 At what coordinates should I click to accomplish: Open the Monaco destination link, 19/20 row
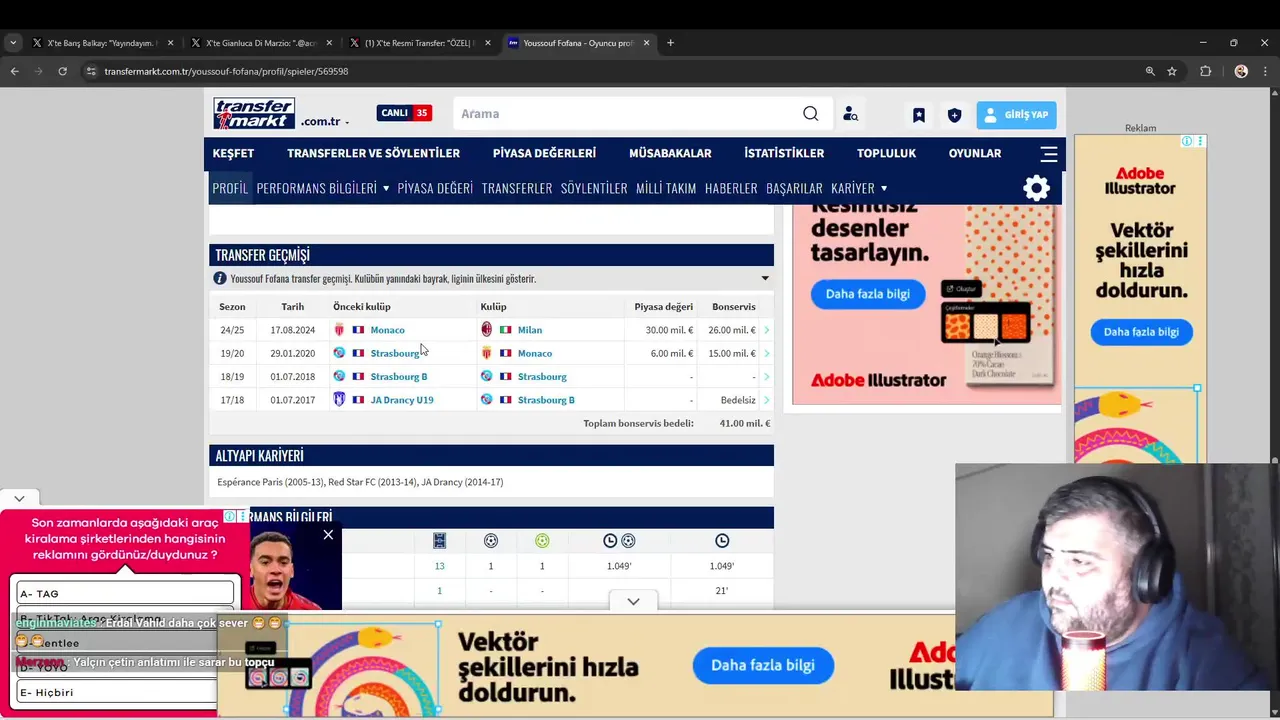(x=535, y=353)
